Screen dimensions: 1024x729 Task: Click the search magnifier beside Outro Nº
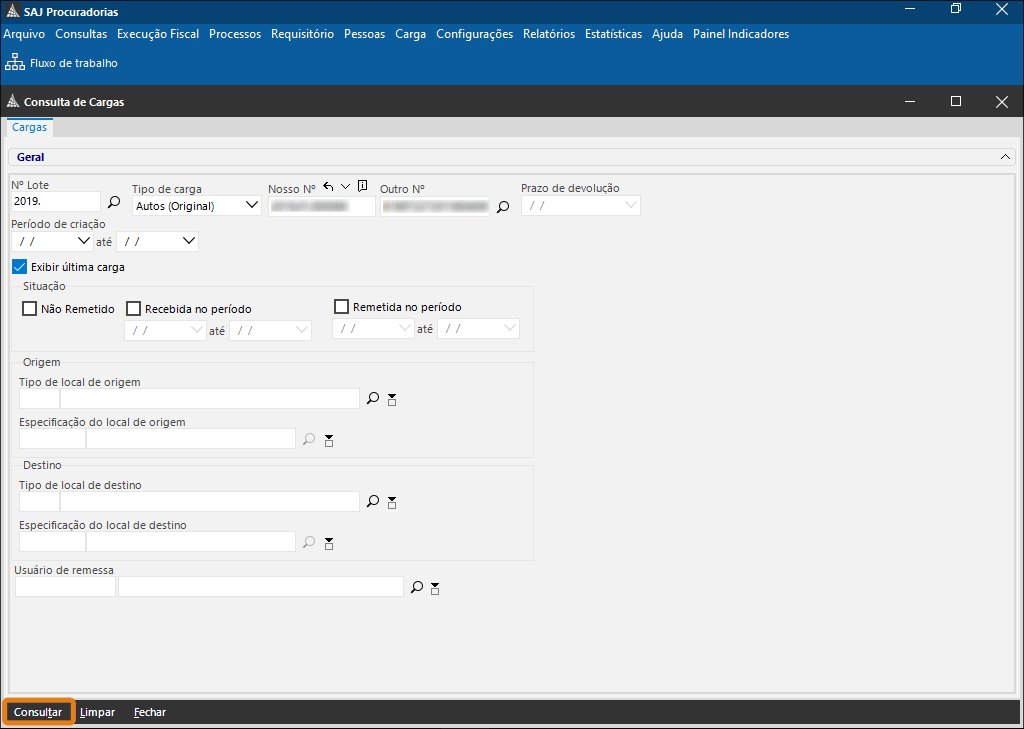tap(503, 207)
